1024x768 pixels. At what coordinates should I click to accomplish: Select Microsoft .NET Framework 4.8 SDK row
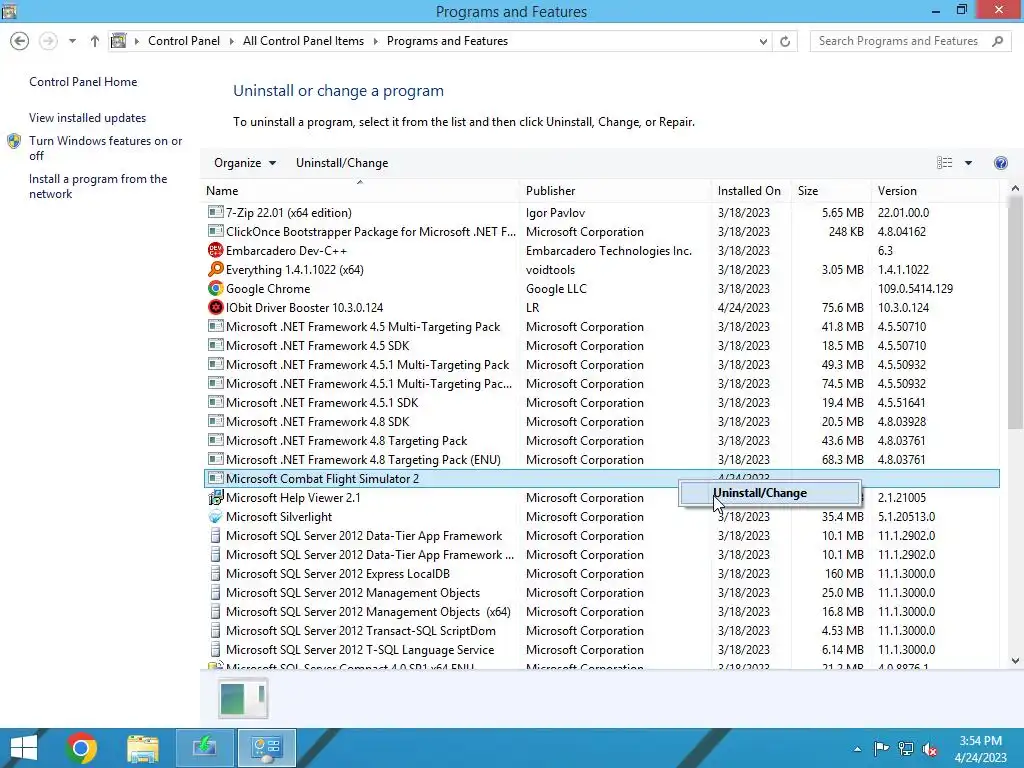[x=601, y=421]
